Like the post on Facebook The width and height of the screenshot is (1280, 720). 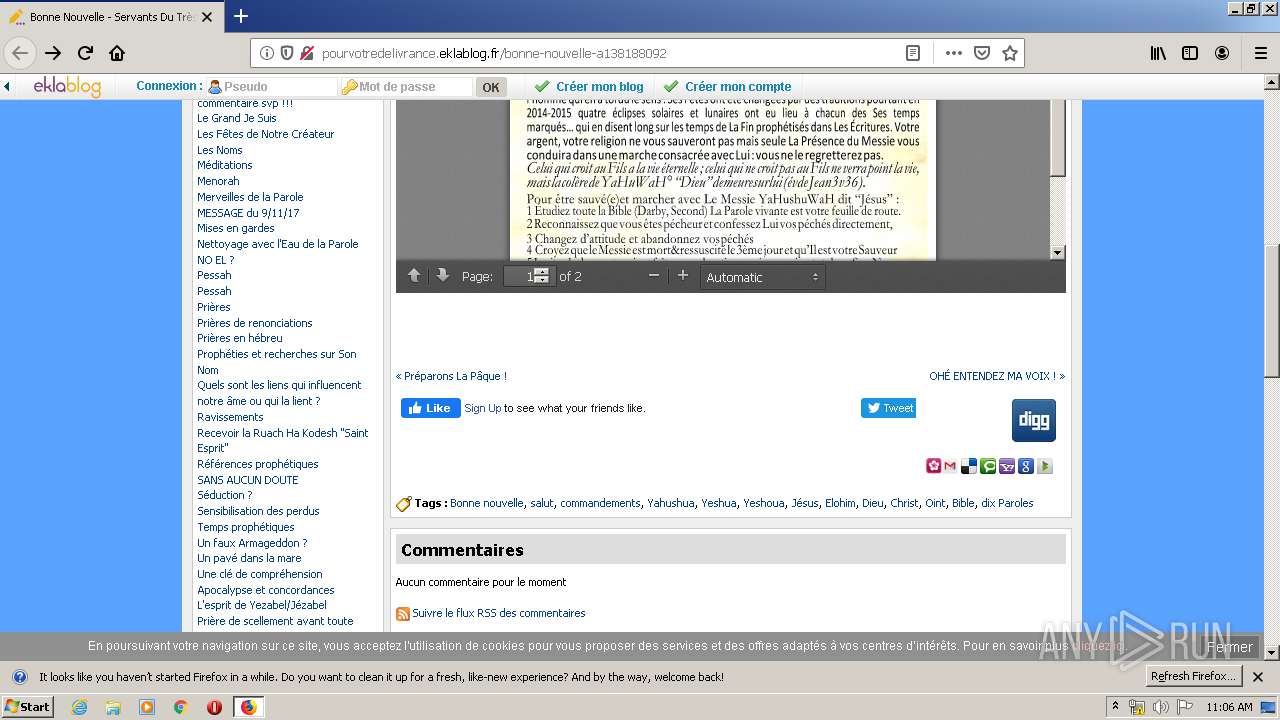(431, 408)
